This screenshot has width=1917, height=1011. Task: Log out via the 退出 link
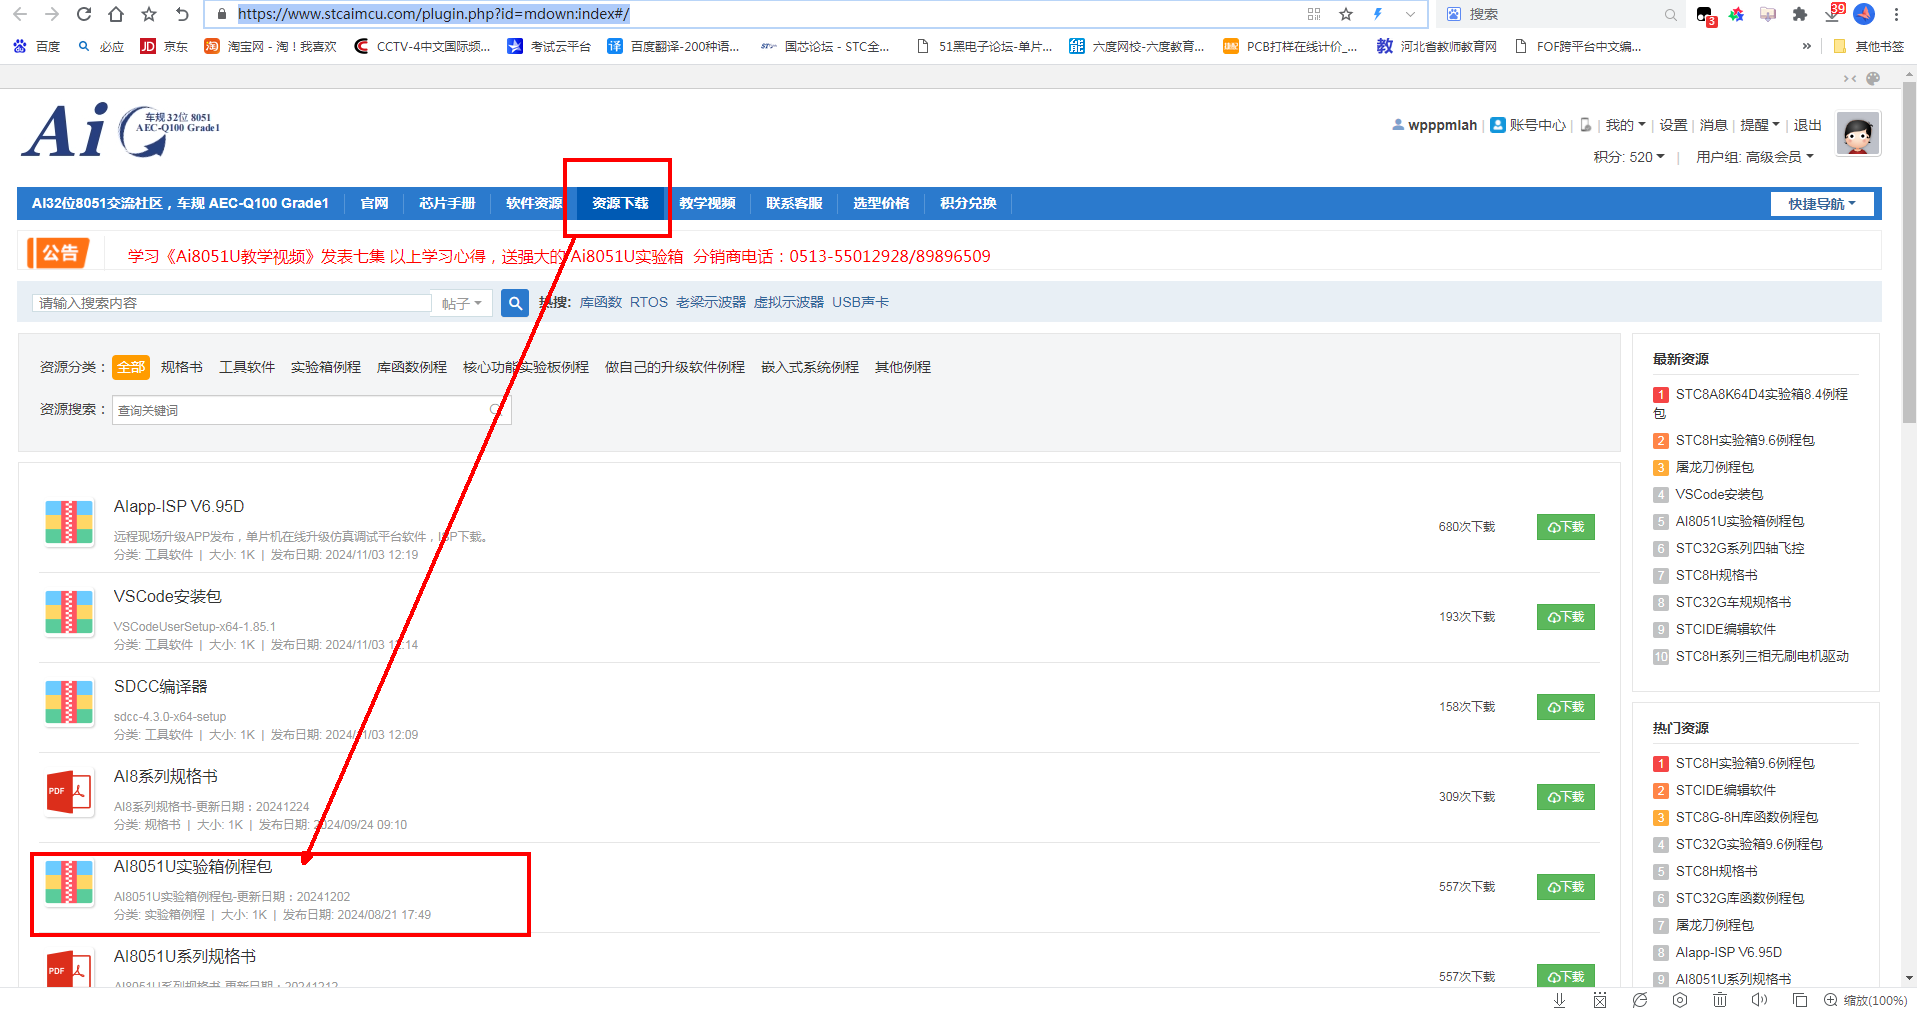point(1807,125)
